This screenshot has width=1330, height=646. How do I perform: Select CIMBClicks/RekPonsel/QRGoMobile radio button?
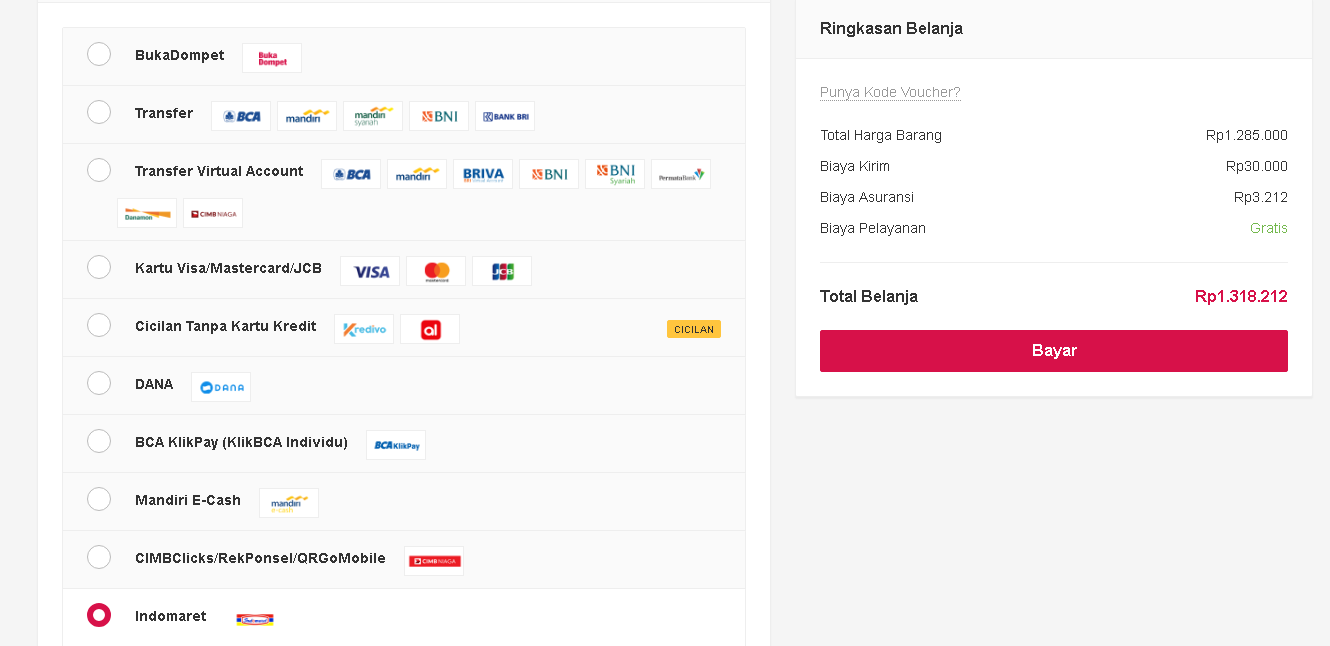coord(99,557)
